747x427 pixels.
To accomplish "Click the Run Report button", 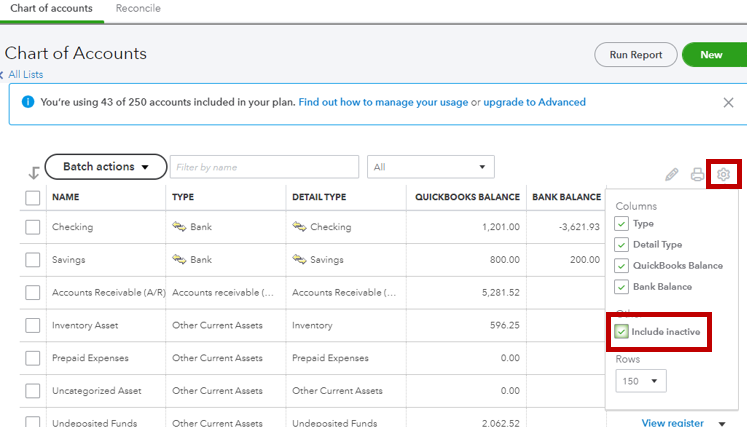I will [x=636, y=55].
